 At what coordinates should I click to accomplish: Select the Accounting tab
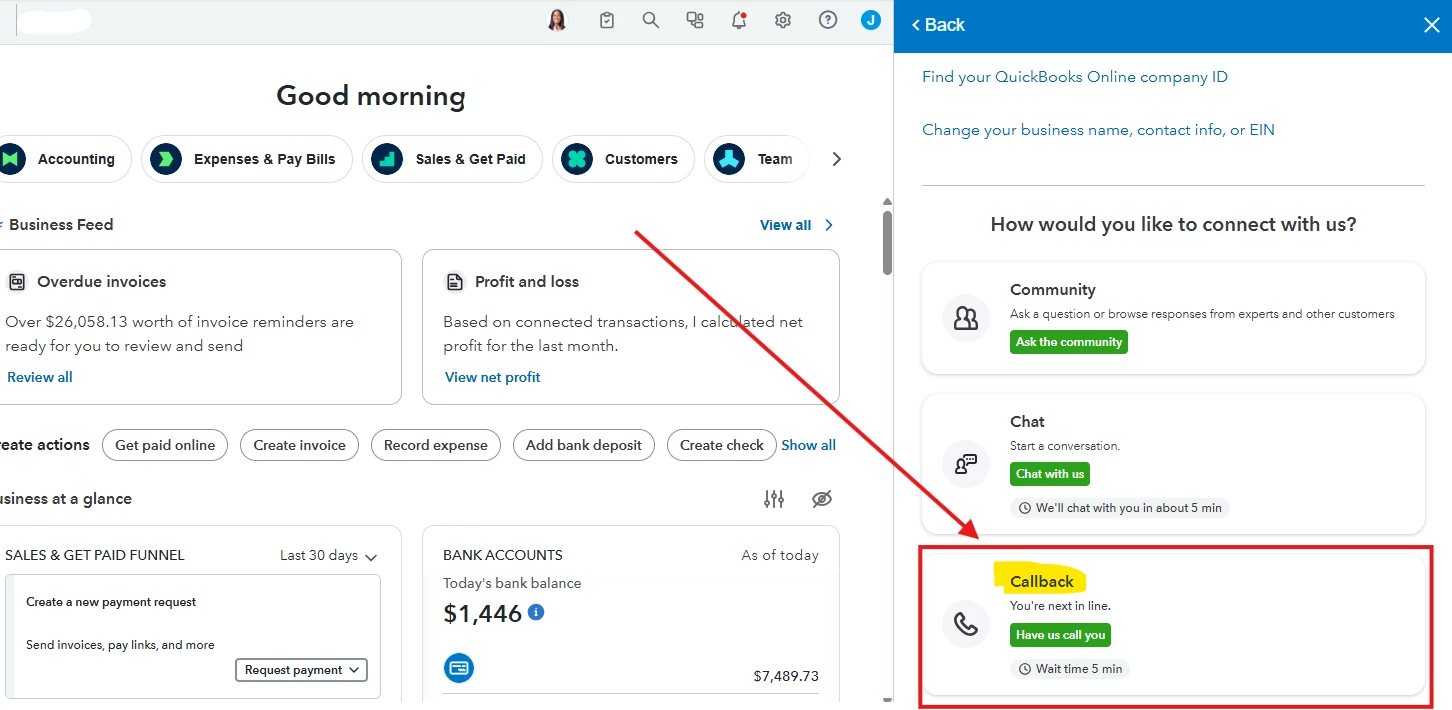[65, 159]
